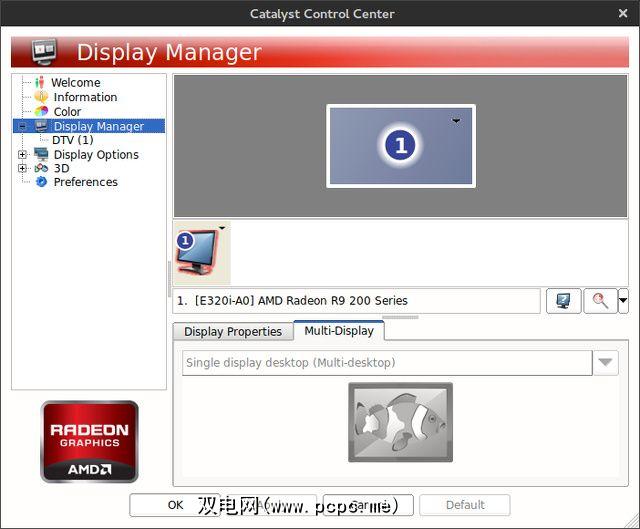Open the dropdown arrow on display 1 preview

(x=456, y=120)
